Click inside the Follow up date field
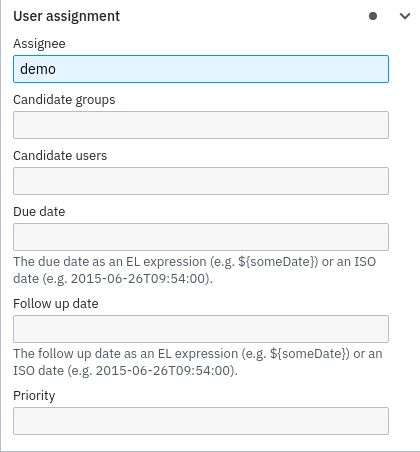Screen dimensions: 420x452 (x=201, y=329)
